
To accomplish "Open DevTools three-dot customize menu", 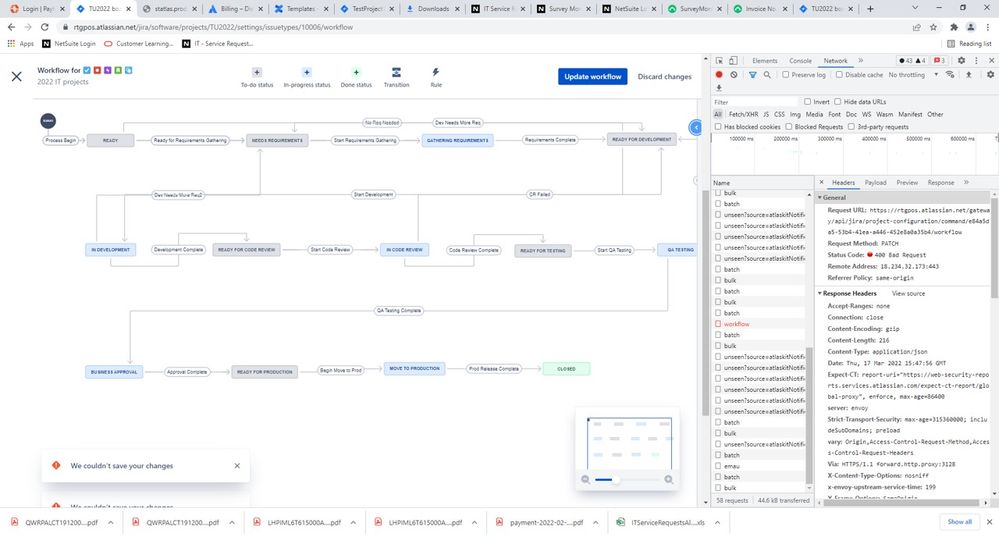I will tap(976, 61).
